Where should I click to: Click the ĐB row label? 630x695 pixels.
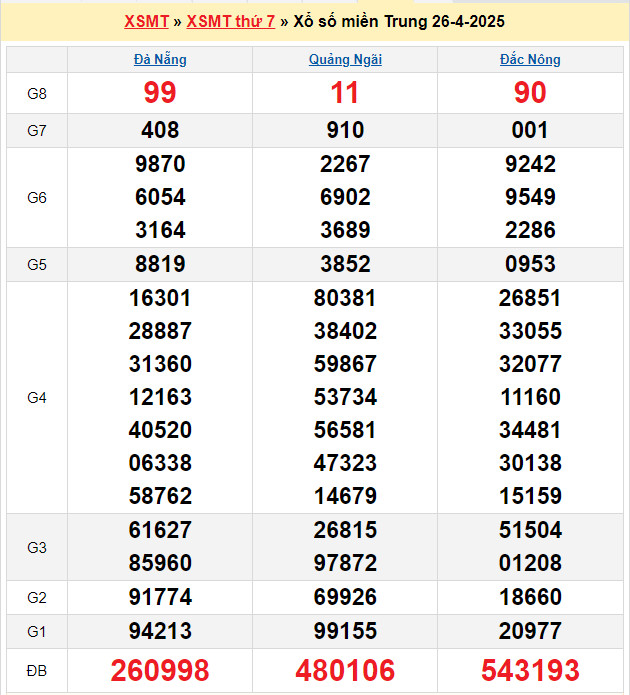(37, 671)
